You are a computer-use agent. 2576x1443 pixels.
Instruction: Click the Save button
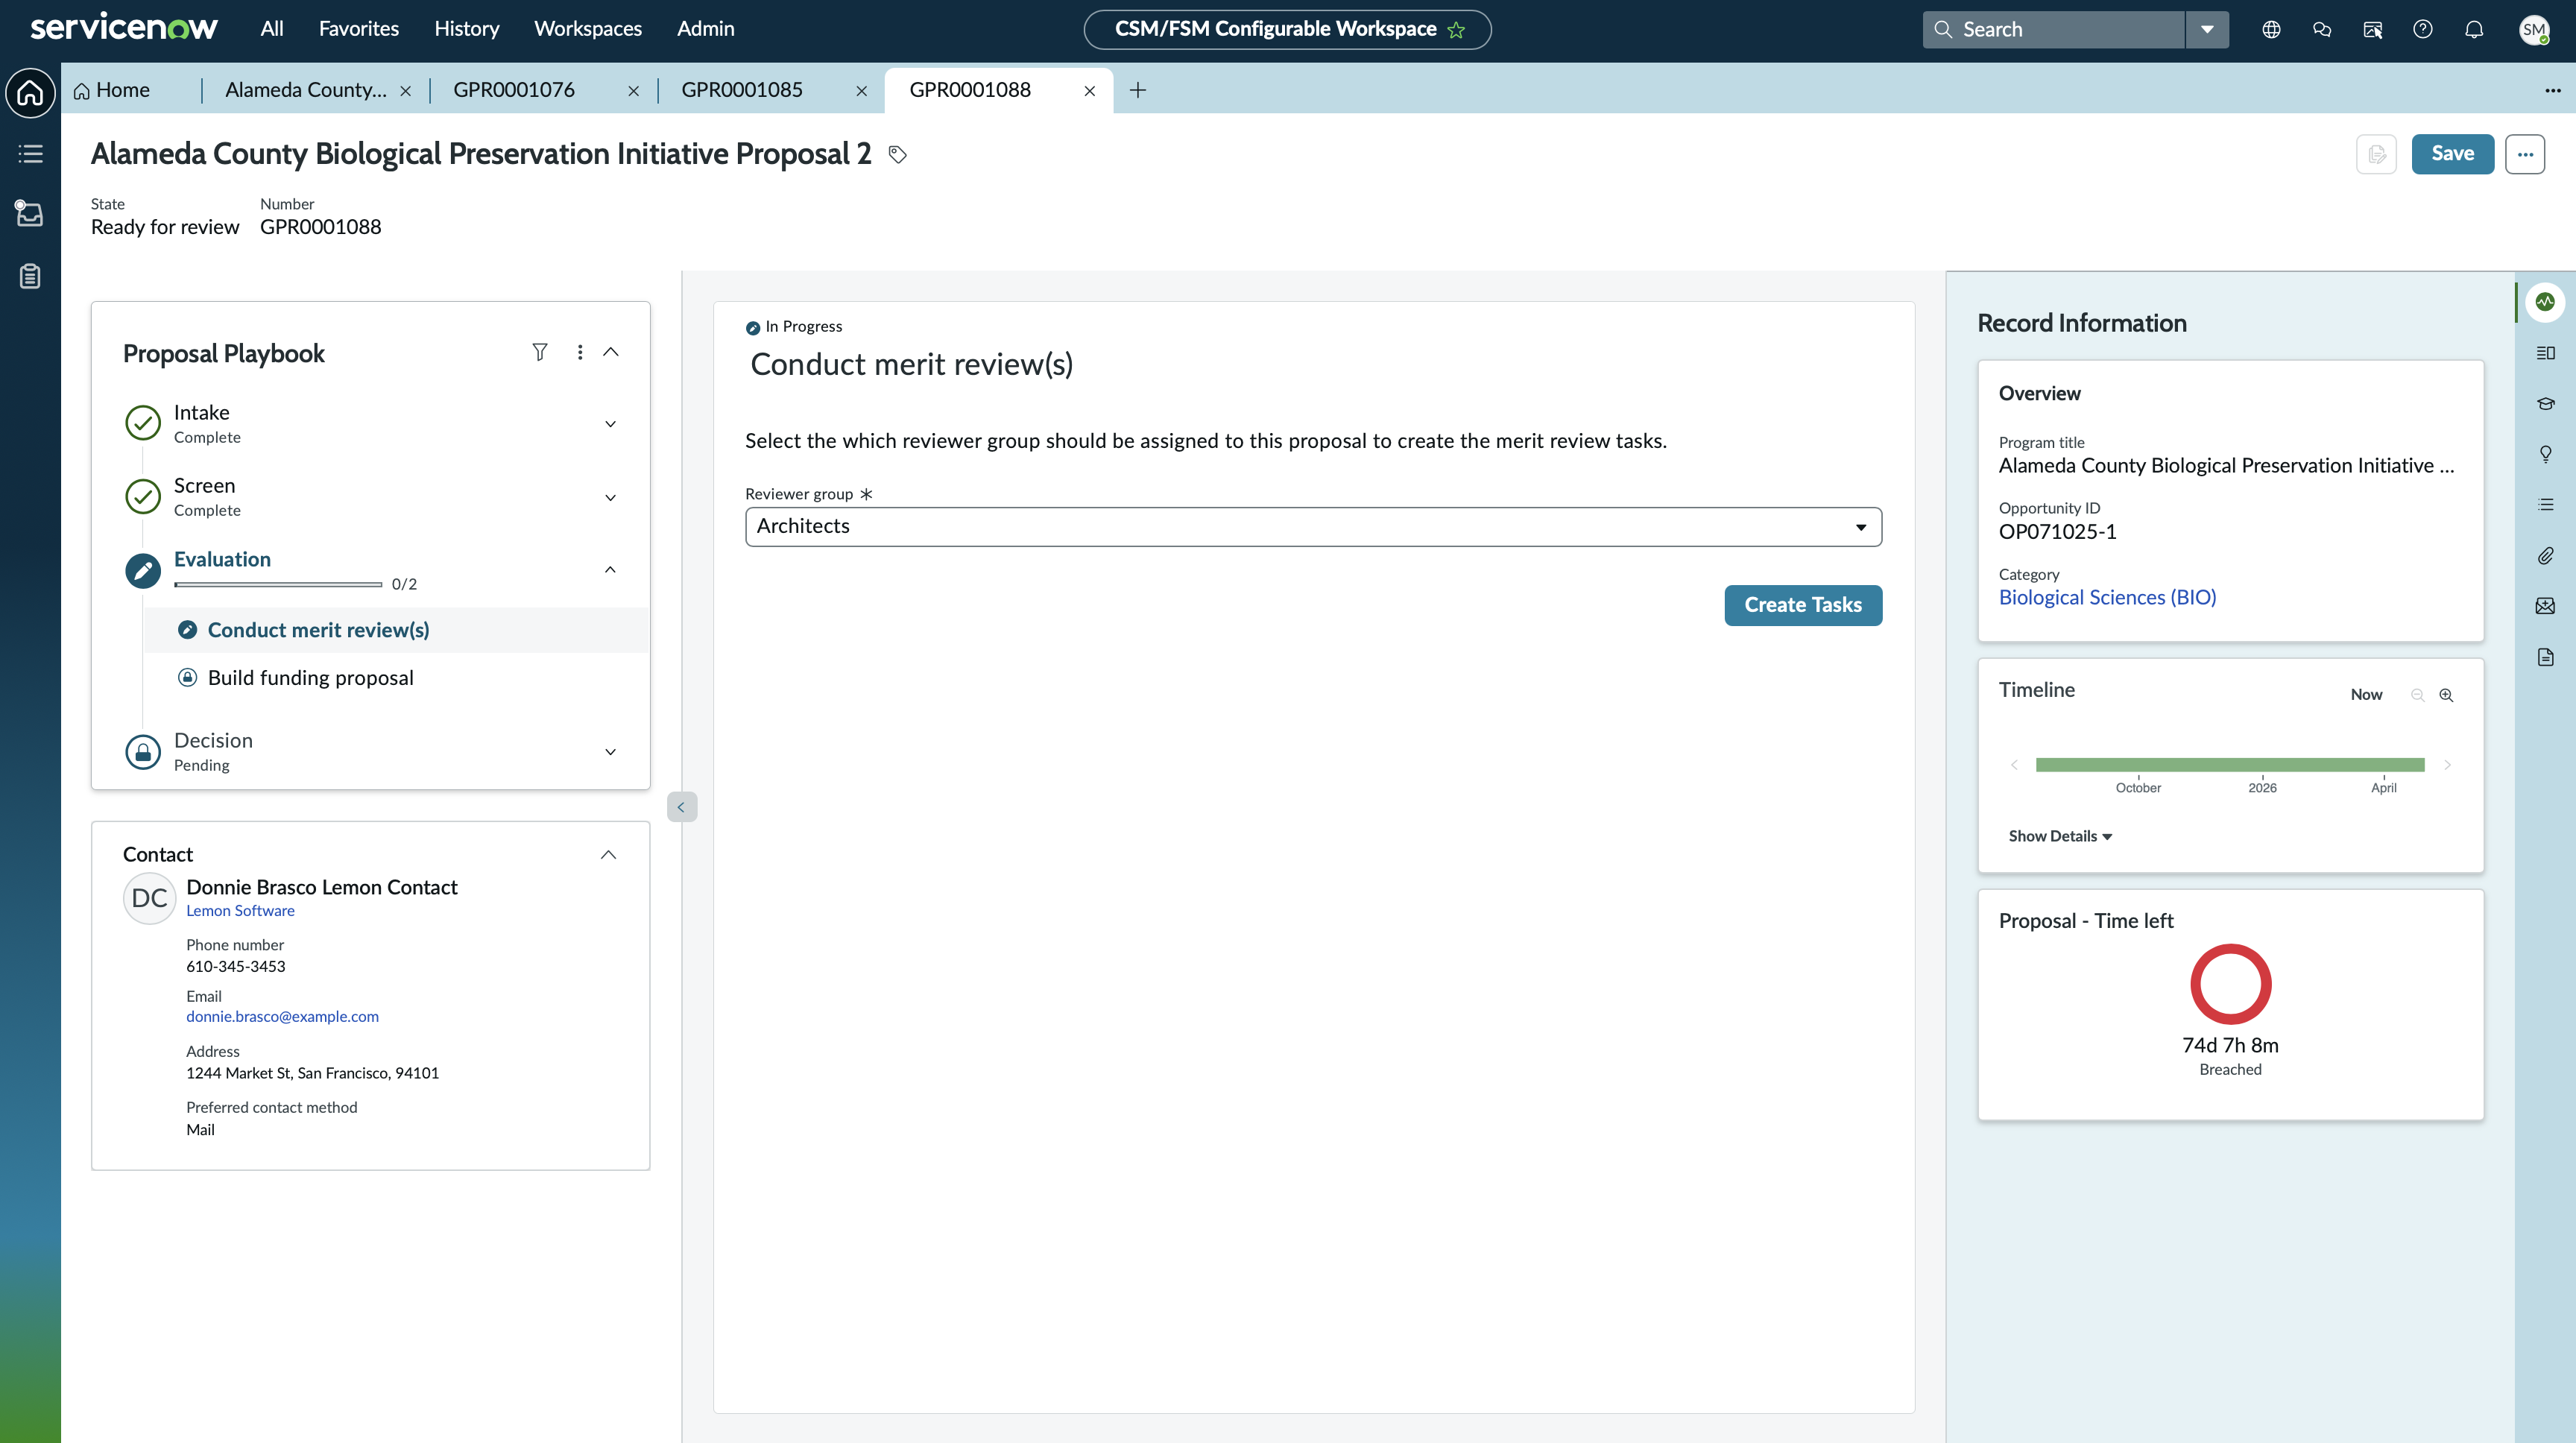click(2452, 154)
